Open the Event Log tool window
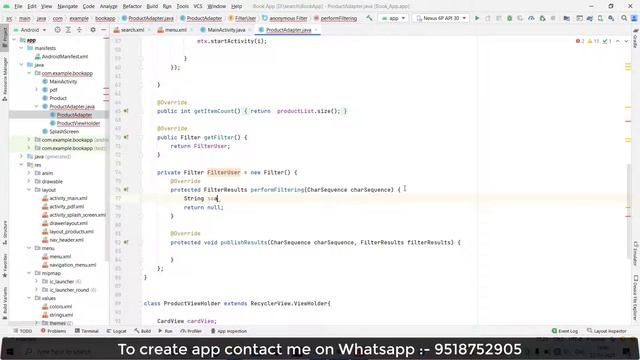640x360 pixels. click(x=565, y=331)
